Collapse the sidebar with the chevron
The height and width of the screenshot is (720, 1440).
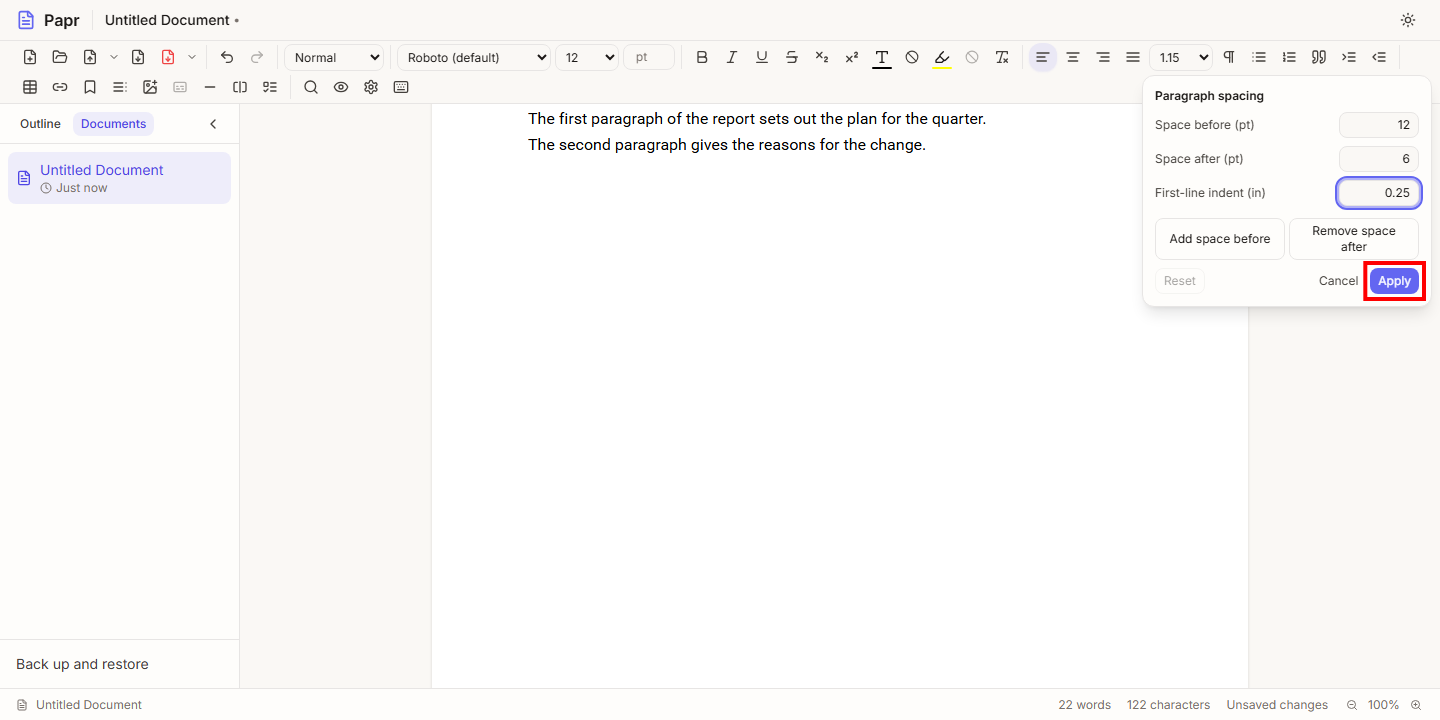213,124
